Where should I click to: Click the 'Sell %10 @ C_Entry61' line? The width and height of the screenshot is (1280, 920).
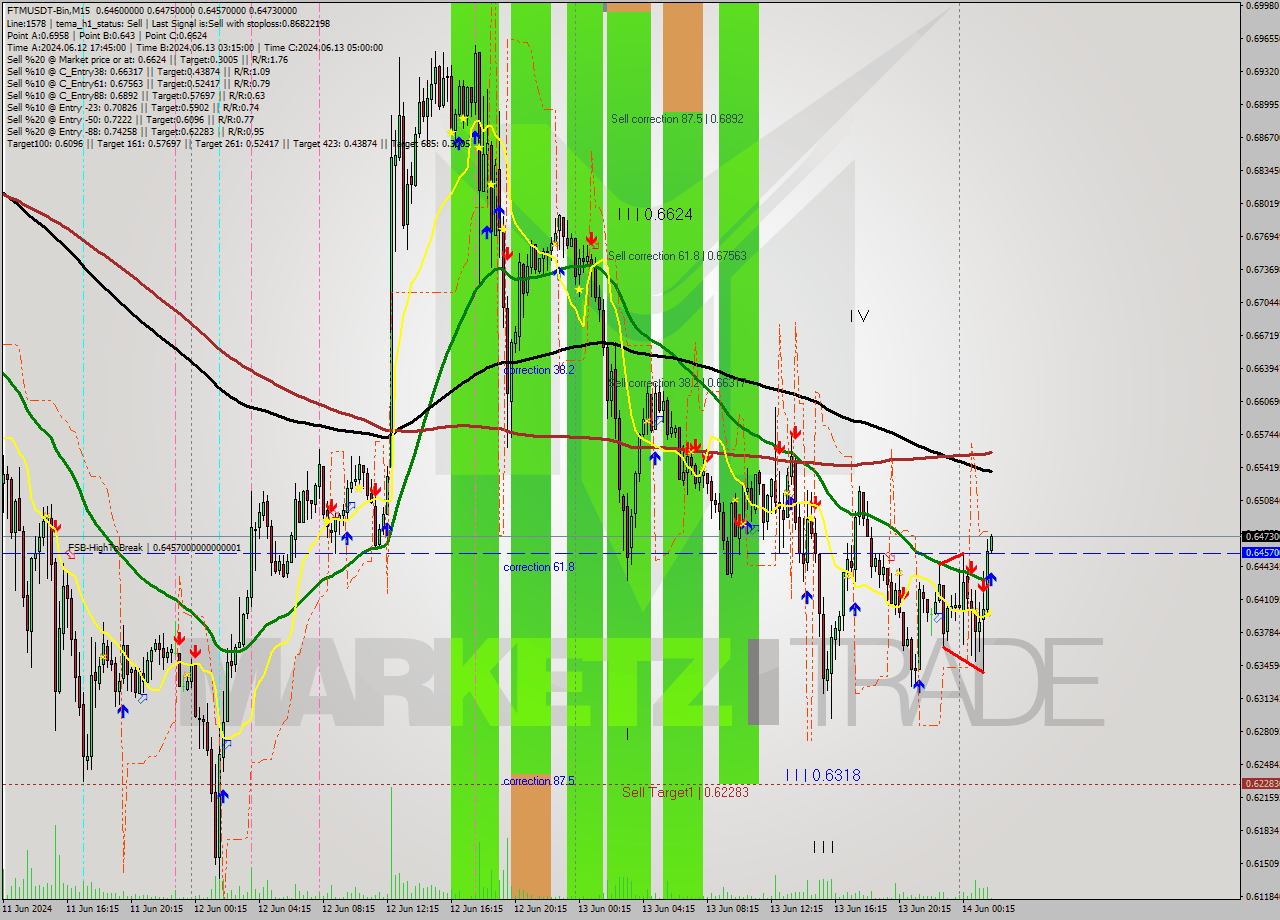(138, 83)
